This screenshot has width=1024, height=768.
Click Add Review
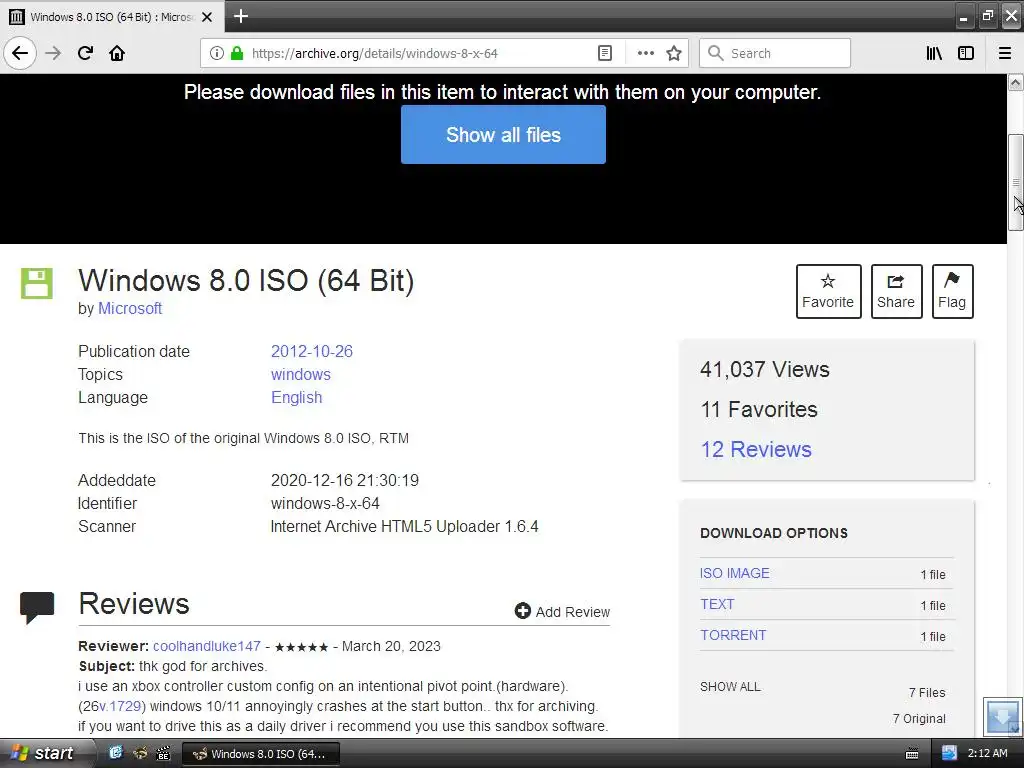coord(562,611)
